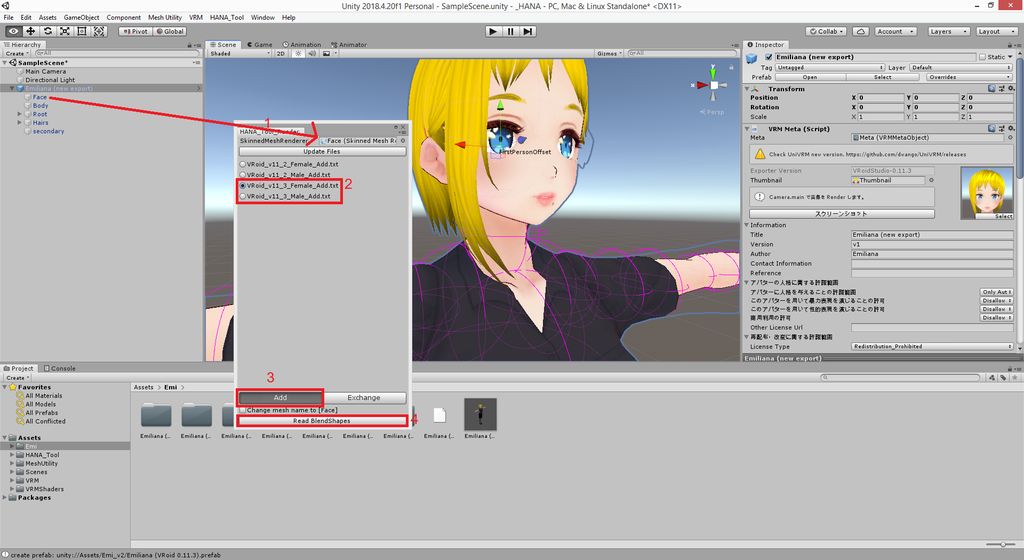Screen dimensions: 1024x560
Task: Select the Hand (view) tool
Action: [13, 31]
